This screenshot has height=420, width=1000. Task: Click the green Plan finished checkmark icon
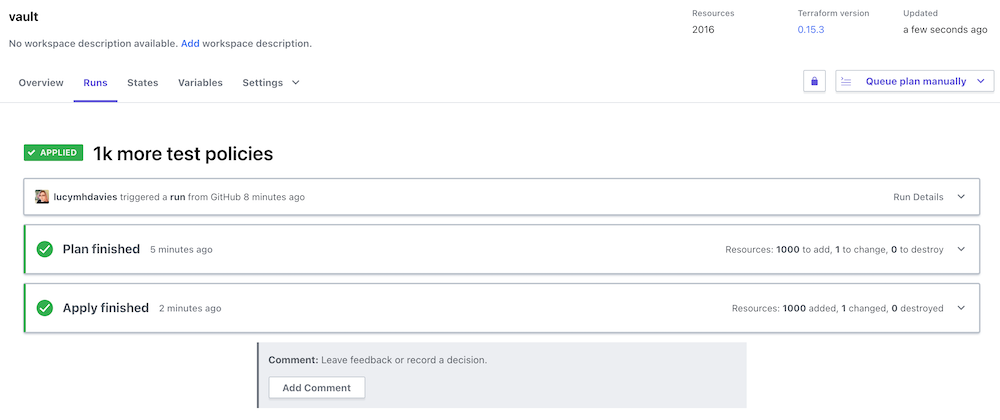44,249
